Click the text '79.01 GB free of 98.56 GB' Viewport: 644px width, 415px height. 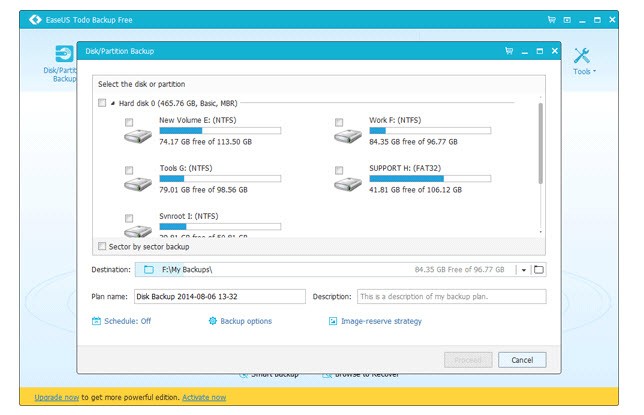tap(203, 190)
